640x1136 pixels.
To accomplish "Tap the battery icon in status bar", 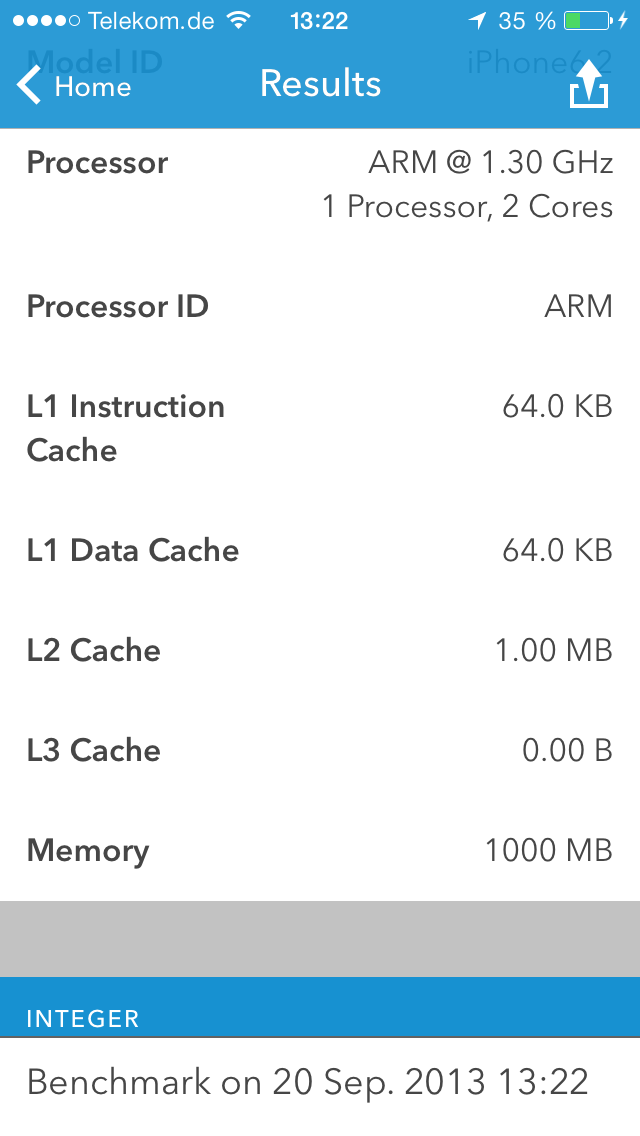I will [587, 20].
